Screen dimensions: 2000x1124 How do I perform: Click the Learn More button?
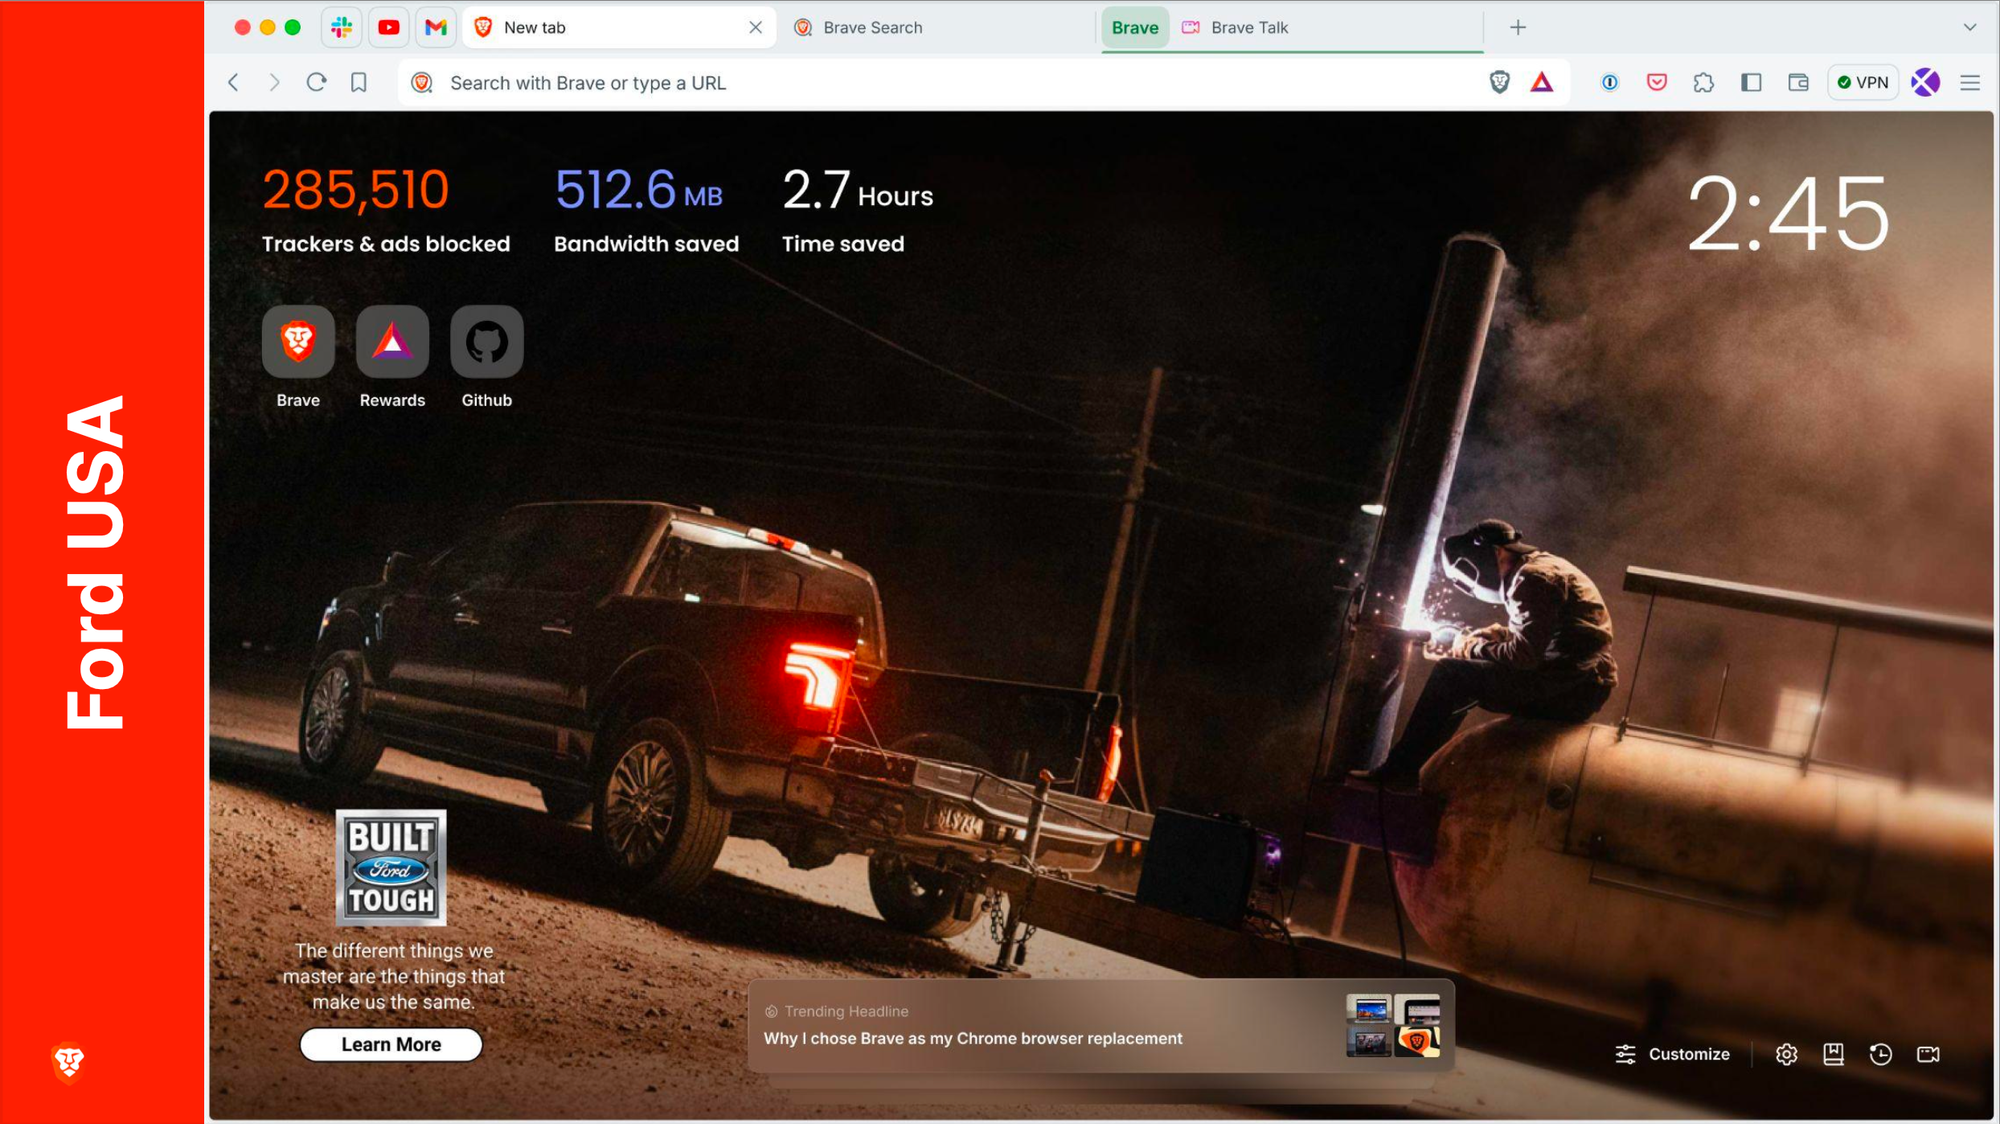tap(391, 1044)
